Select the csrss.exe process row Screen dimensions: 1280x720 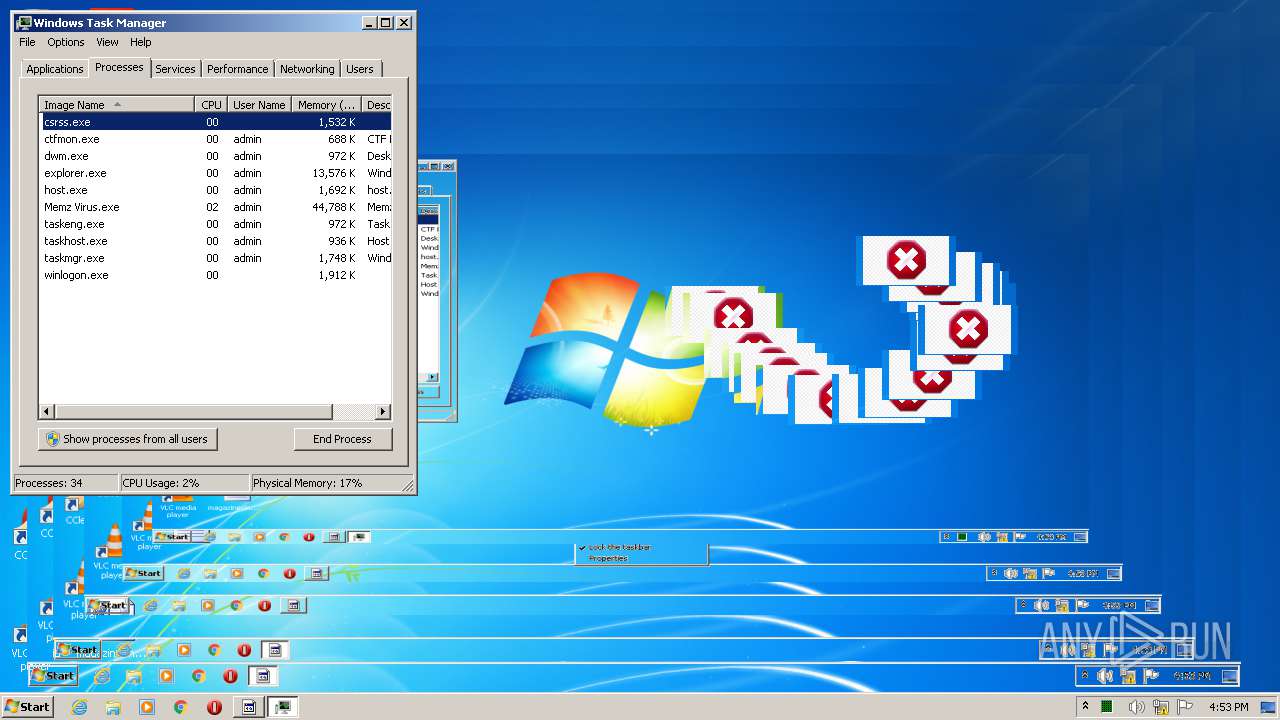(215, 122)
